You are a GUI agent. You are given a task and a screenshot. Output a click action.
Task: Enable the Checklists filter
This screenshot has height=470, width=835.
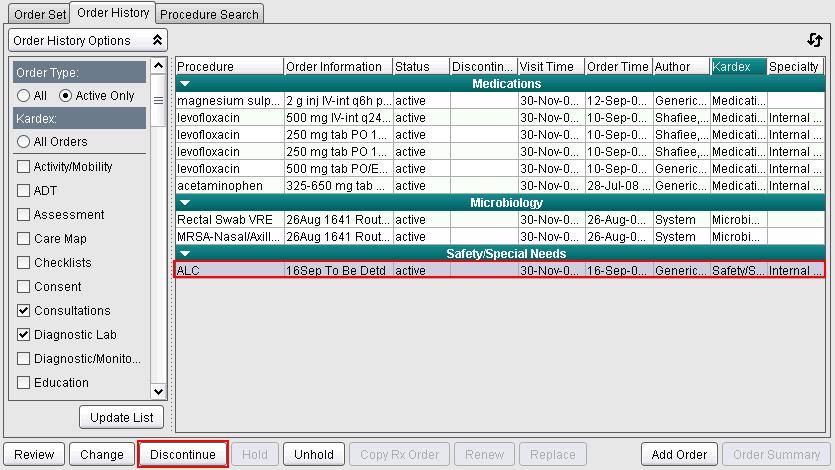tap(23, 262)
